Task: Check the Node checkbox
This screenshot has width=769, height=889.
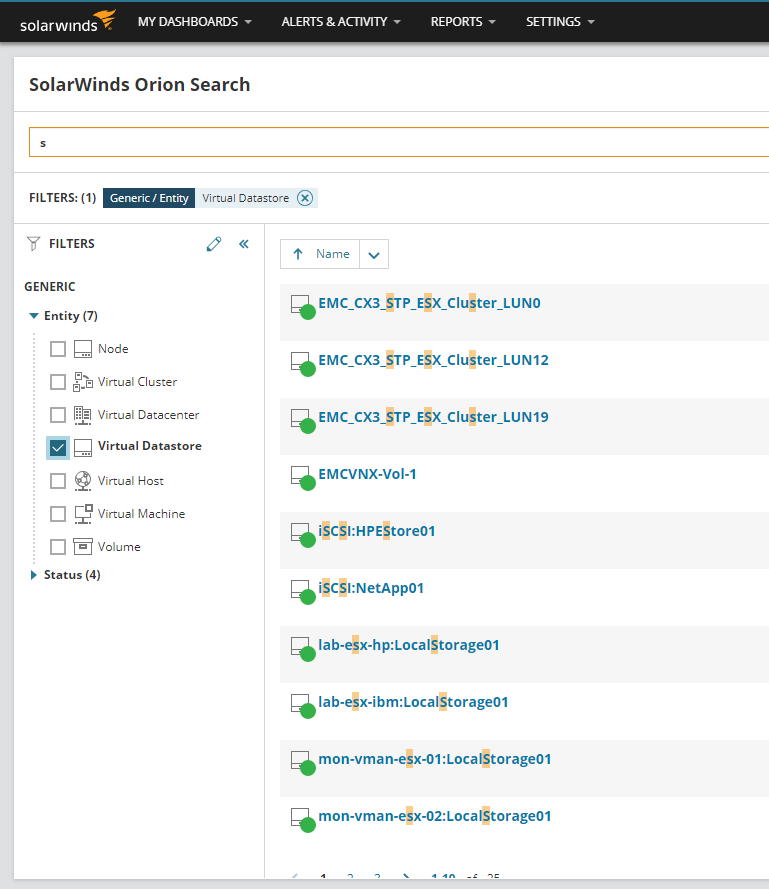Action: [x=58, y=349]
